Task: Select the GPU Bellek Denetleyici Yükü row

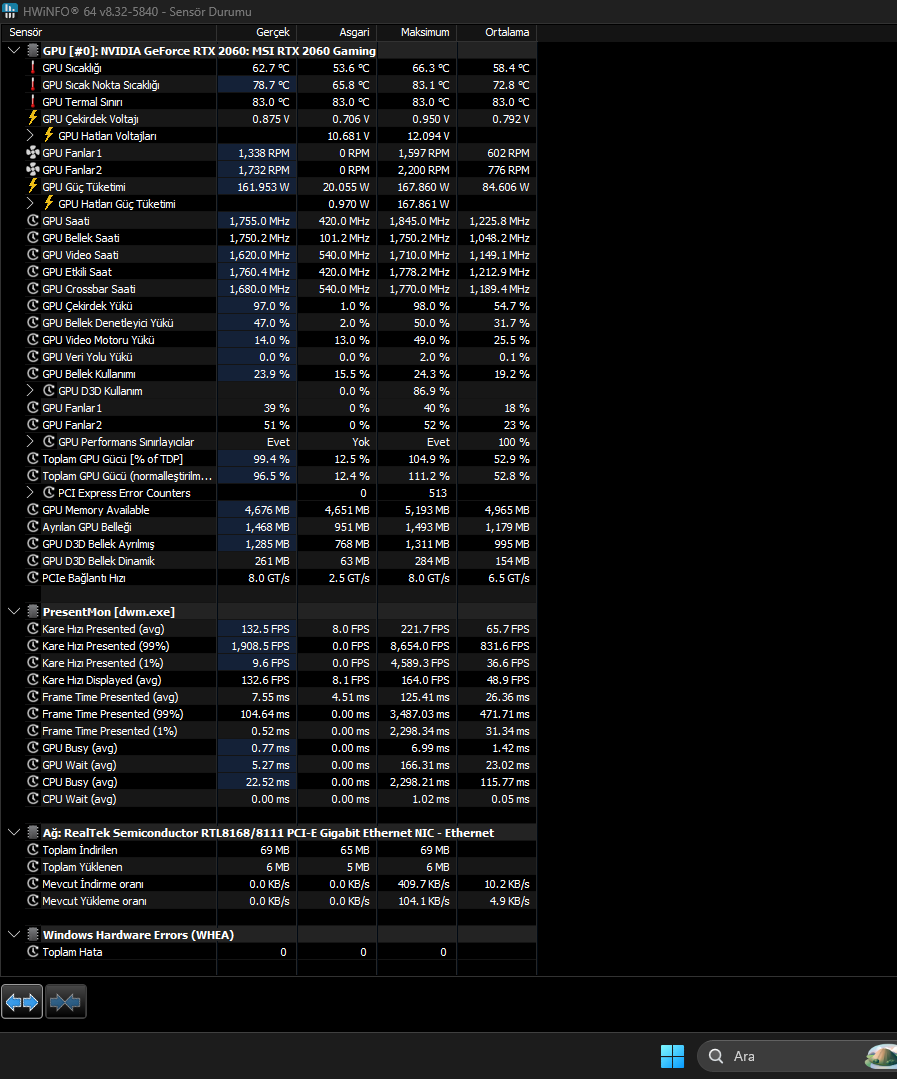Action: [268, 323]
